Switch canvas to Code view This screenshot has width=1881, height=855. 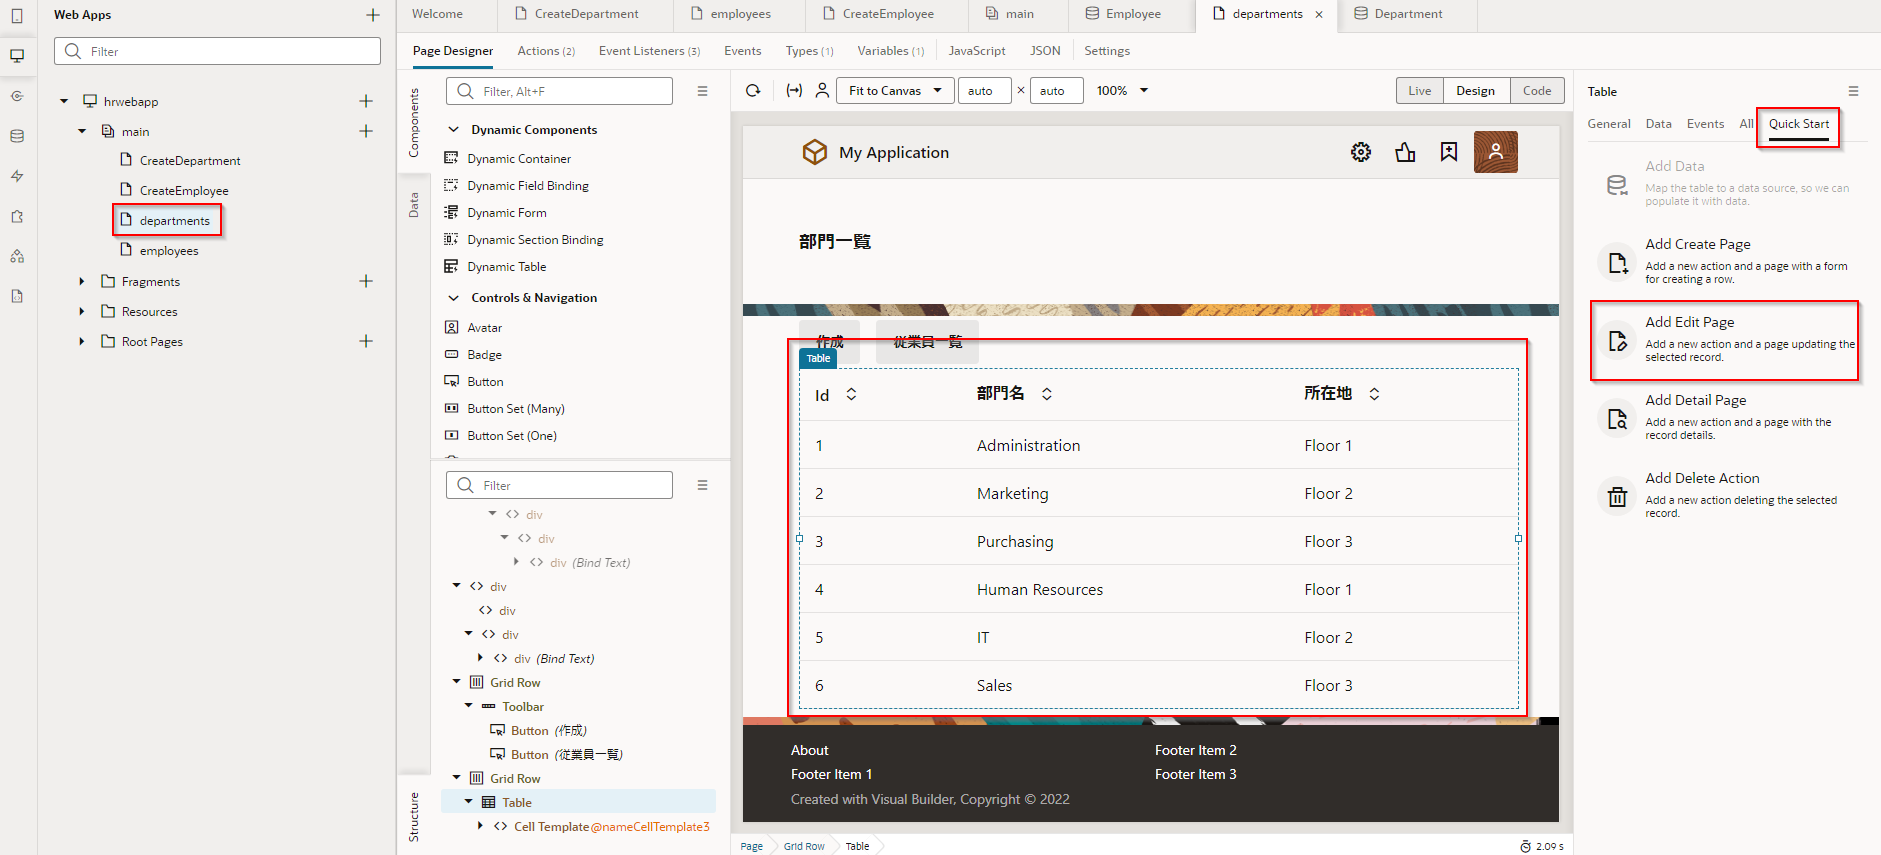tap(1536, 91)
